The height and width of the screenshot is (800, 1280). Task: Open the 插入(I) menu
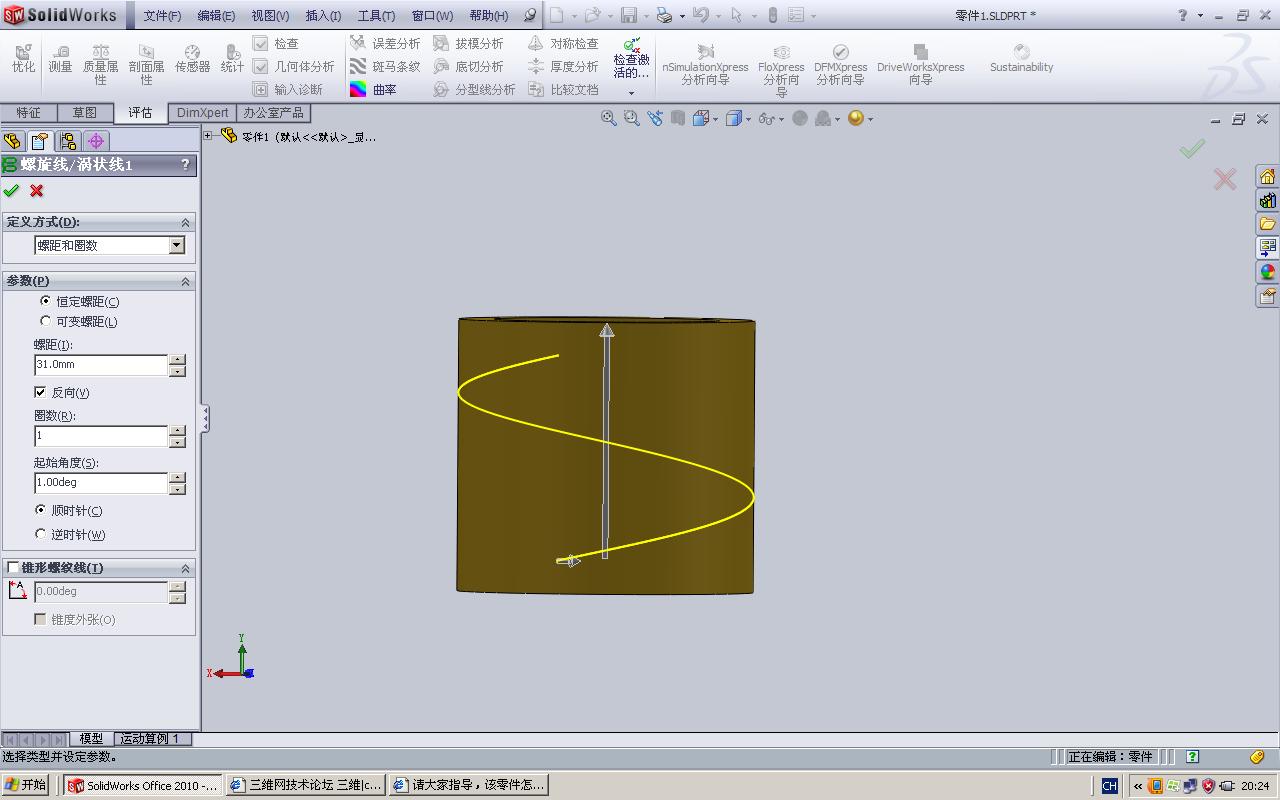[x=323, y=16]
